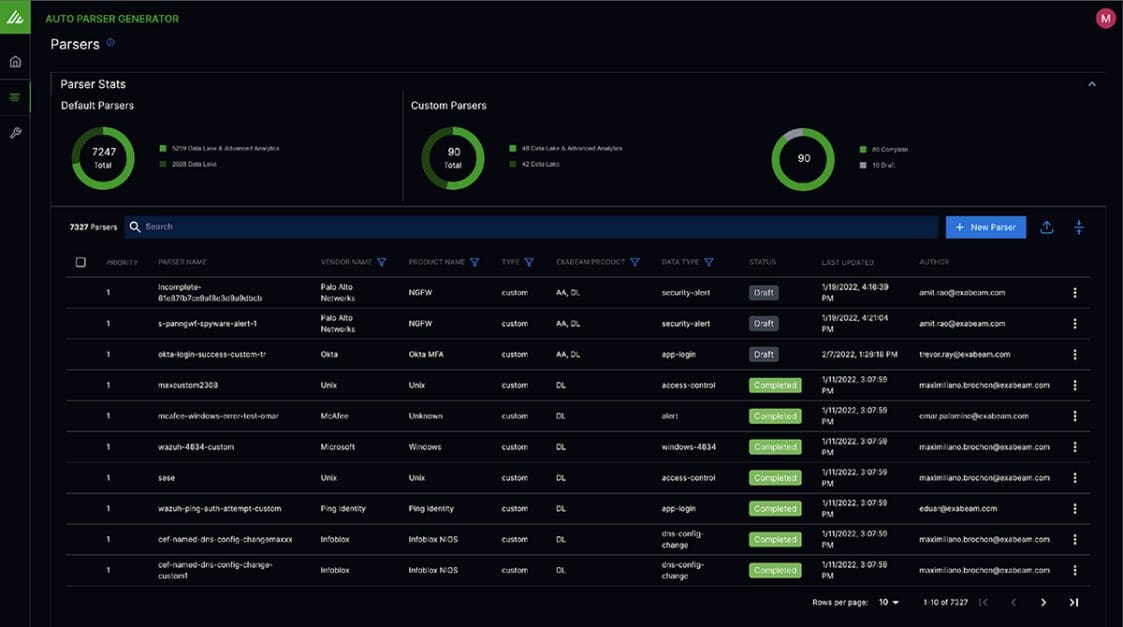This screenshot has height=627, width=1123.
Task: Filter by Product Name column
Action: [474, 262]
